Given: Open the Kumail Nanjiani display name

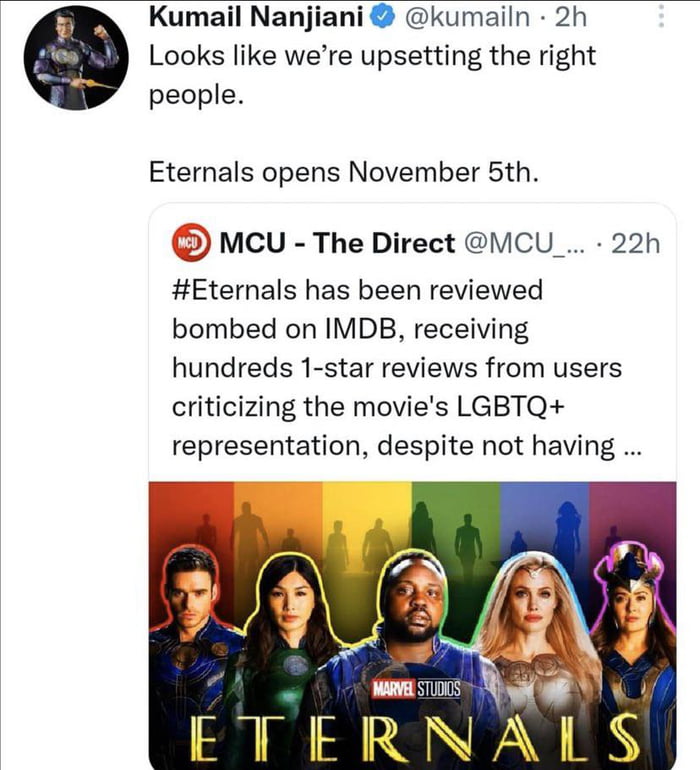Looking at the screenshot, I should tap(260, 17).
